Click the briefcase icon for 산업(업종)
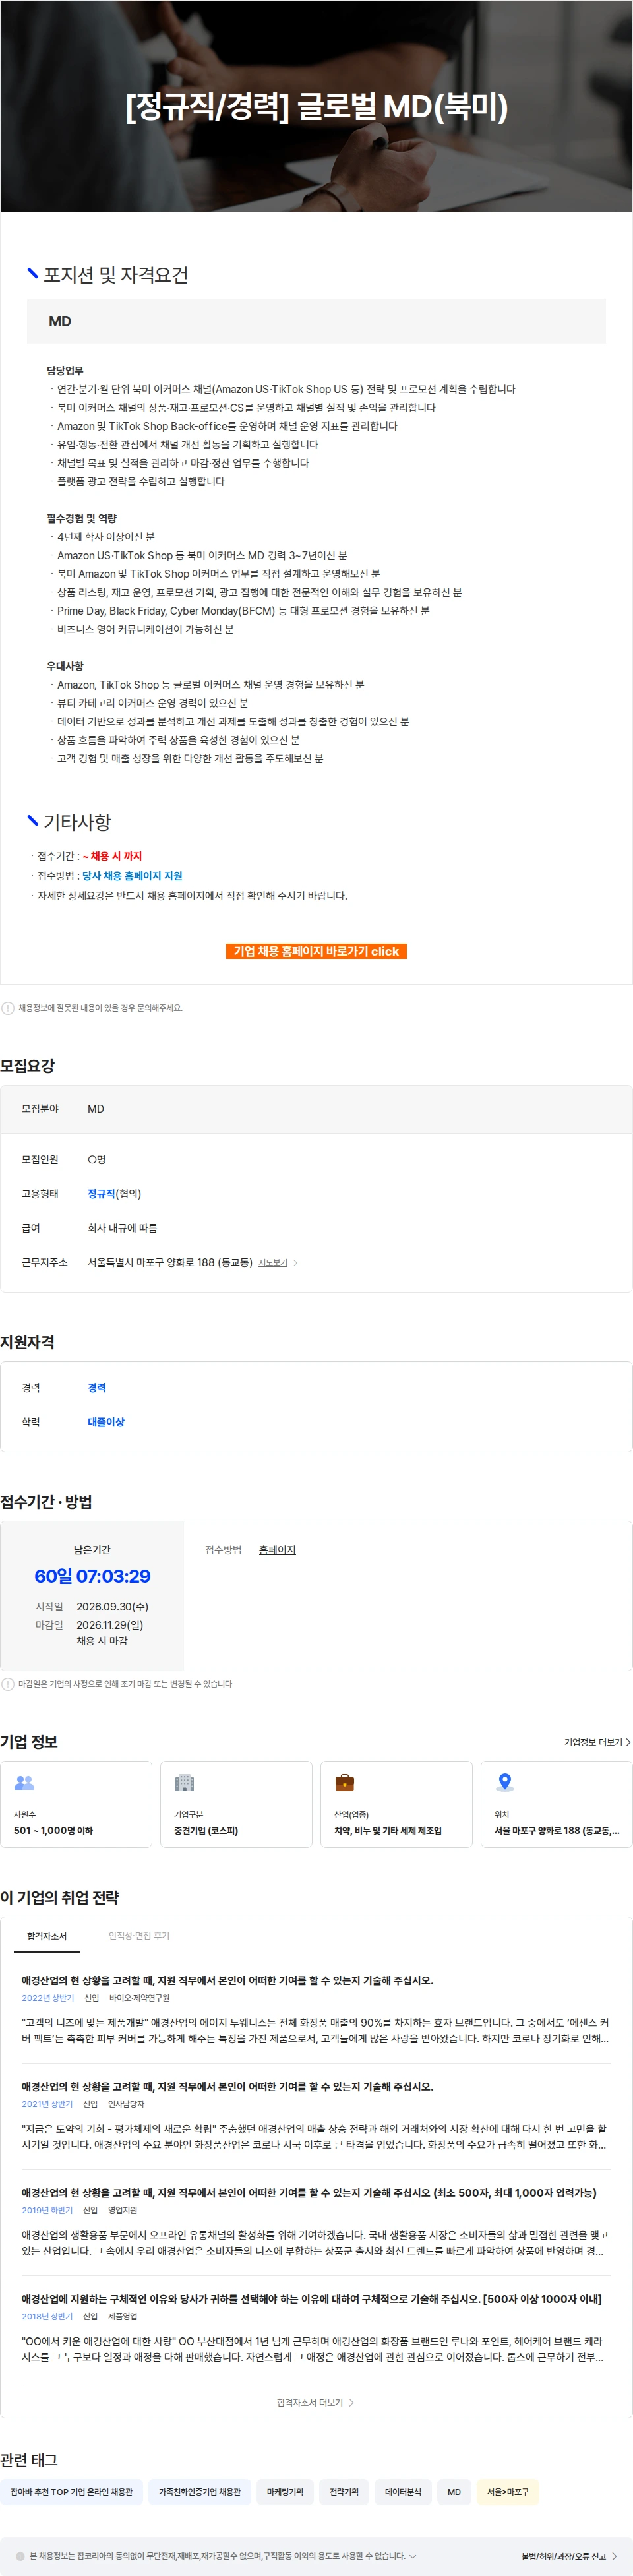 (344, 1782)
